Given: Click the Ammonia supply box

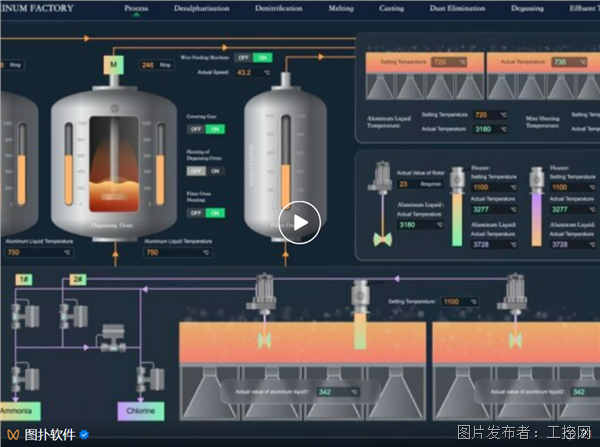Looking at the screenshot, I should [x=19, y=411].
